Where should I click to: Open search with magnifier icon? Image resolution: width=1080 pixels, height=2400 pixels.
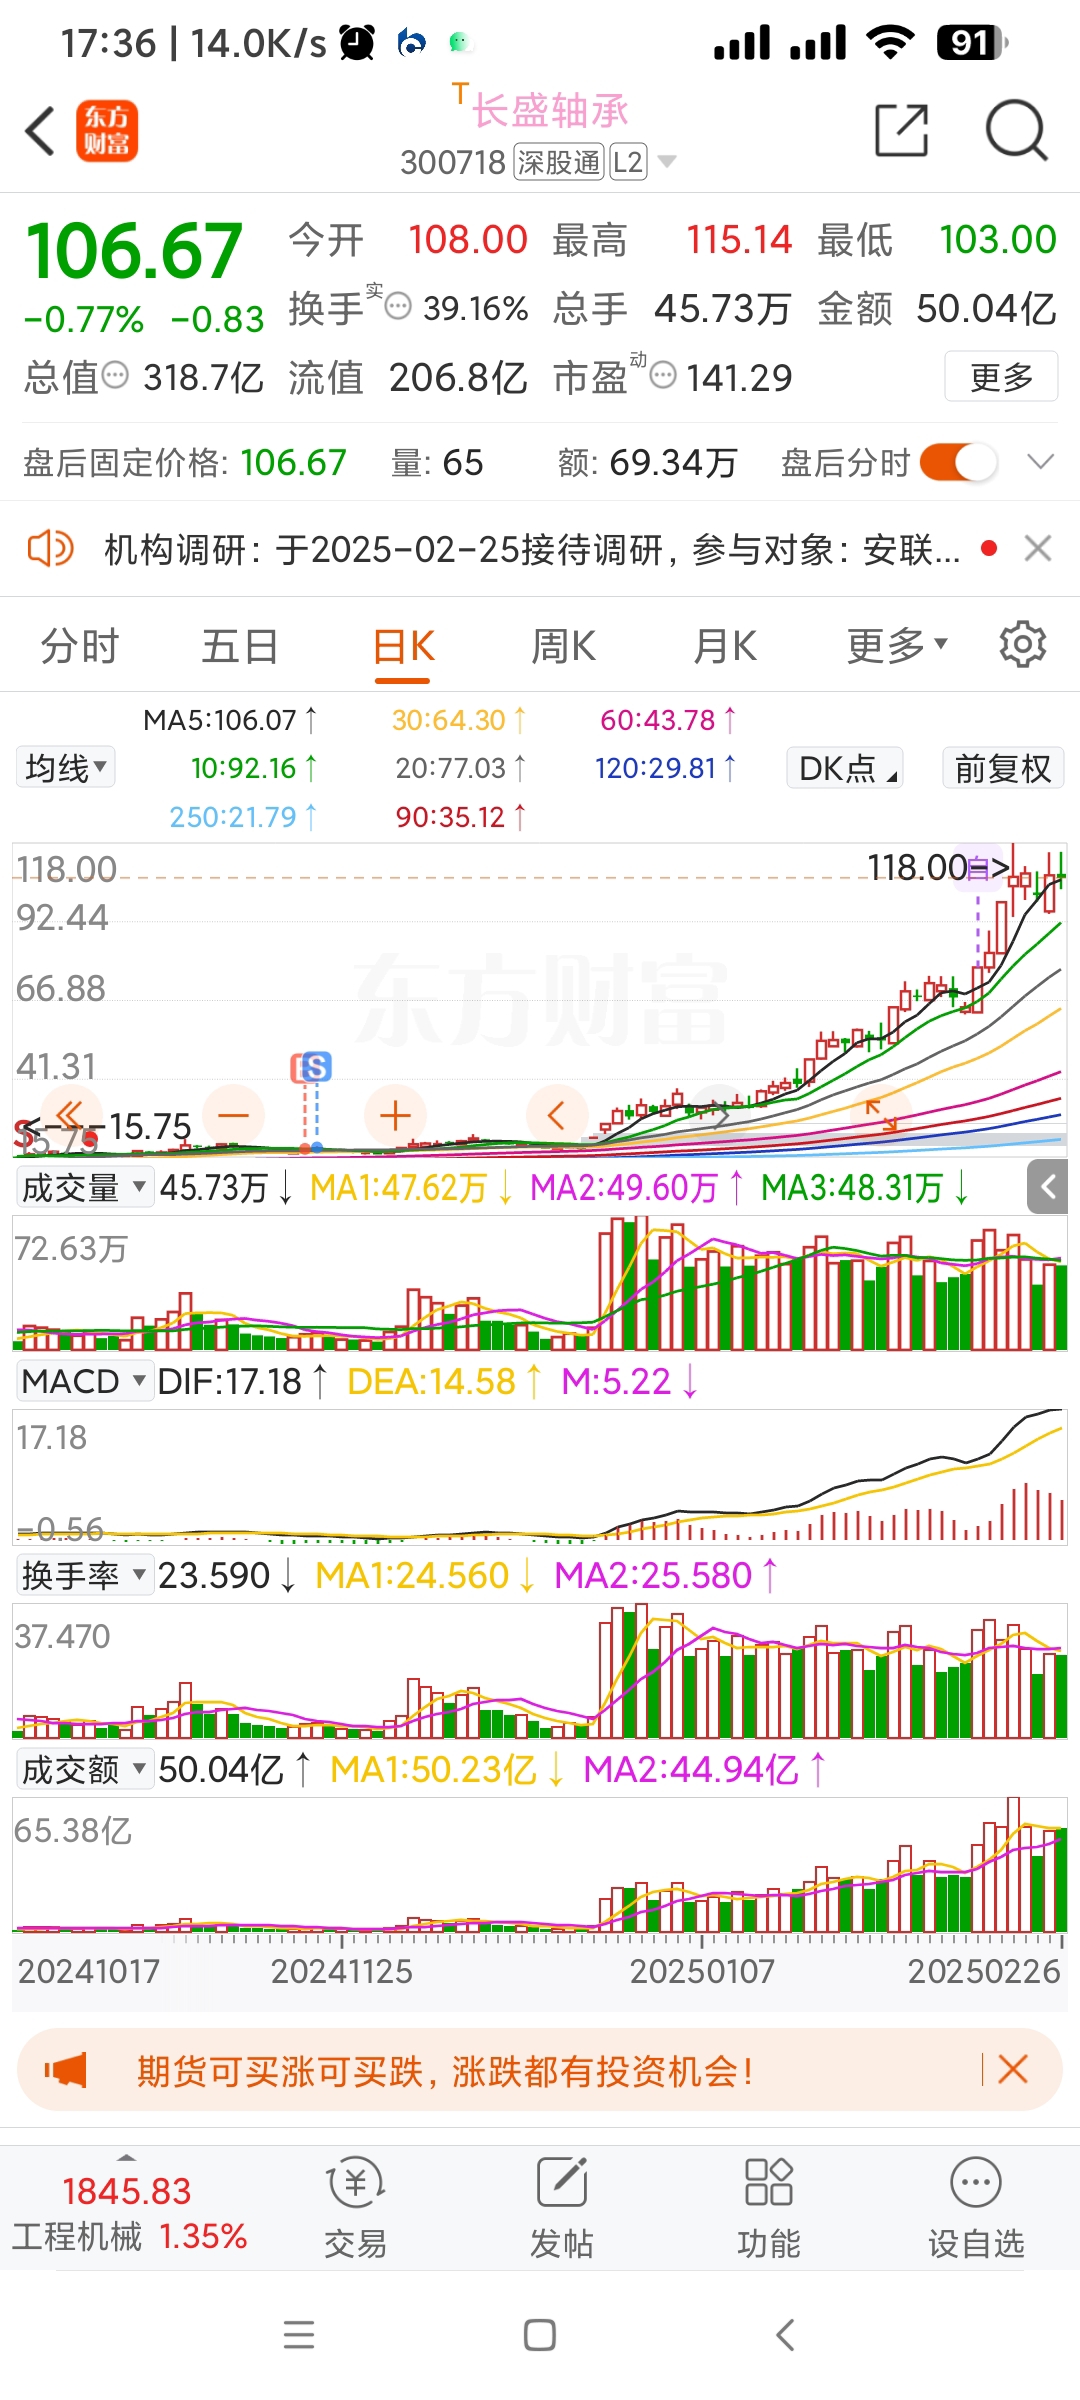(x=1016, y=130)
